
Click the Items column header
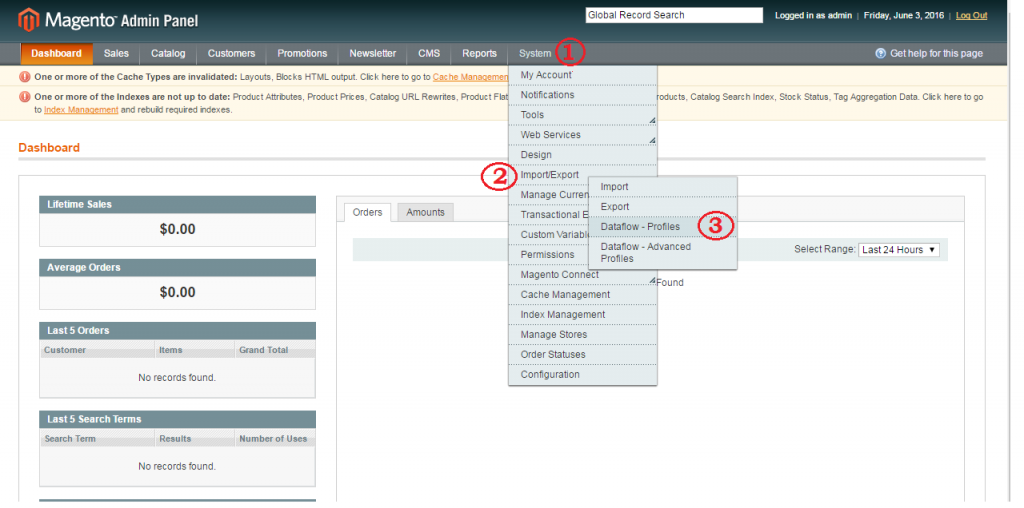pyautogui.click(x=195, y=350)
